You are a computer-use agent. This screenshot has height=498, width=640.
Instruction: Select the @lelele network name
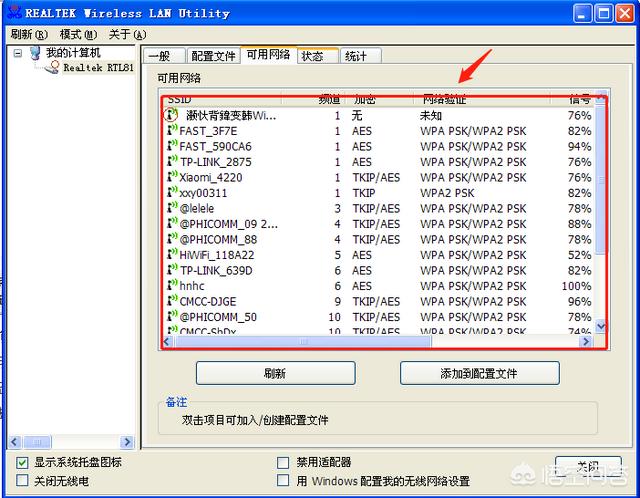(197, 209)
